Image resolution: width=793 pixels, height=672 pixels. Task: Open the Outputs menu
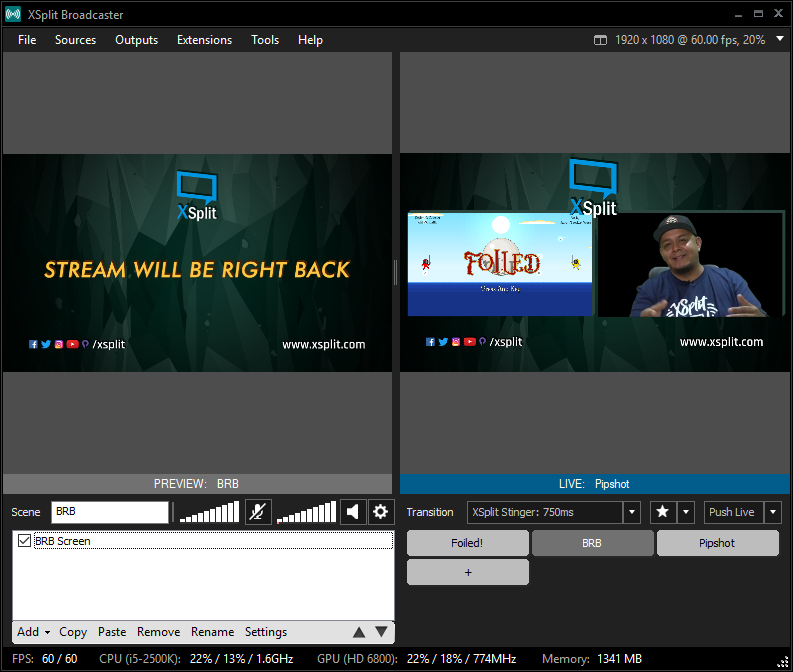[x=137, y=40]
